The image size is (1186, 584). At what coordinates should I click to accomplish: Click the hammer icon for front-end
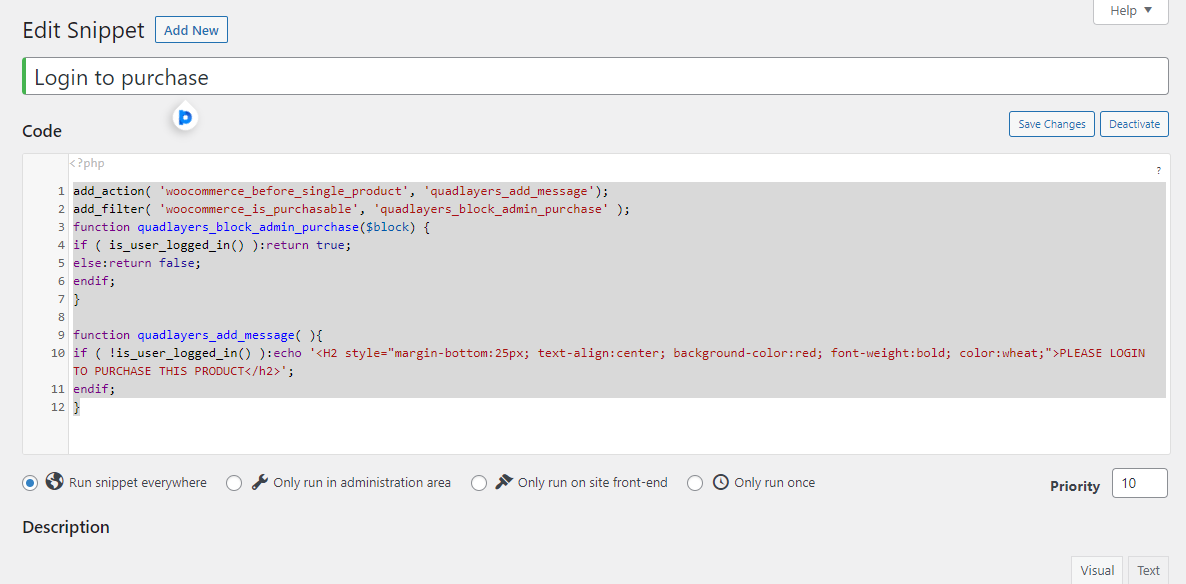tap(504, 482)
